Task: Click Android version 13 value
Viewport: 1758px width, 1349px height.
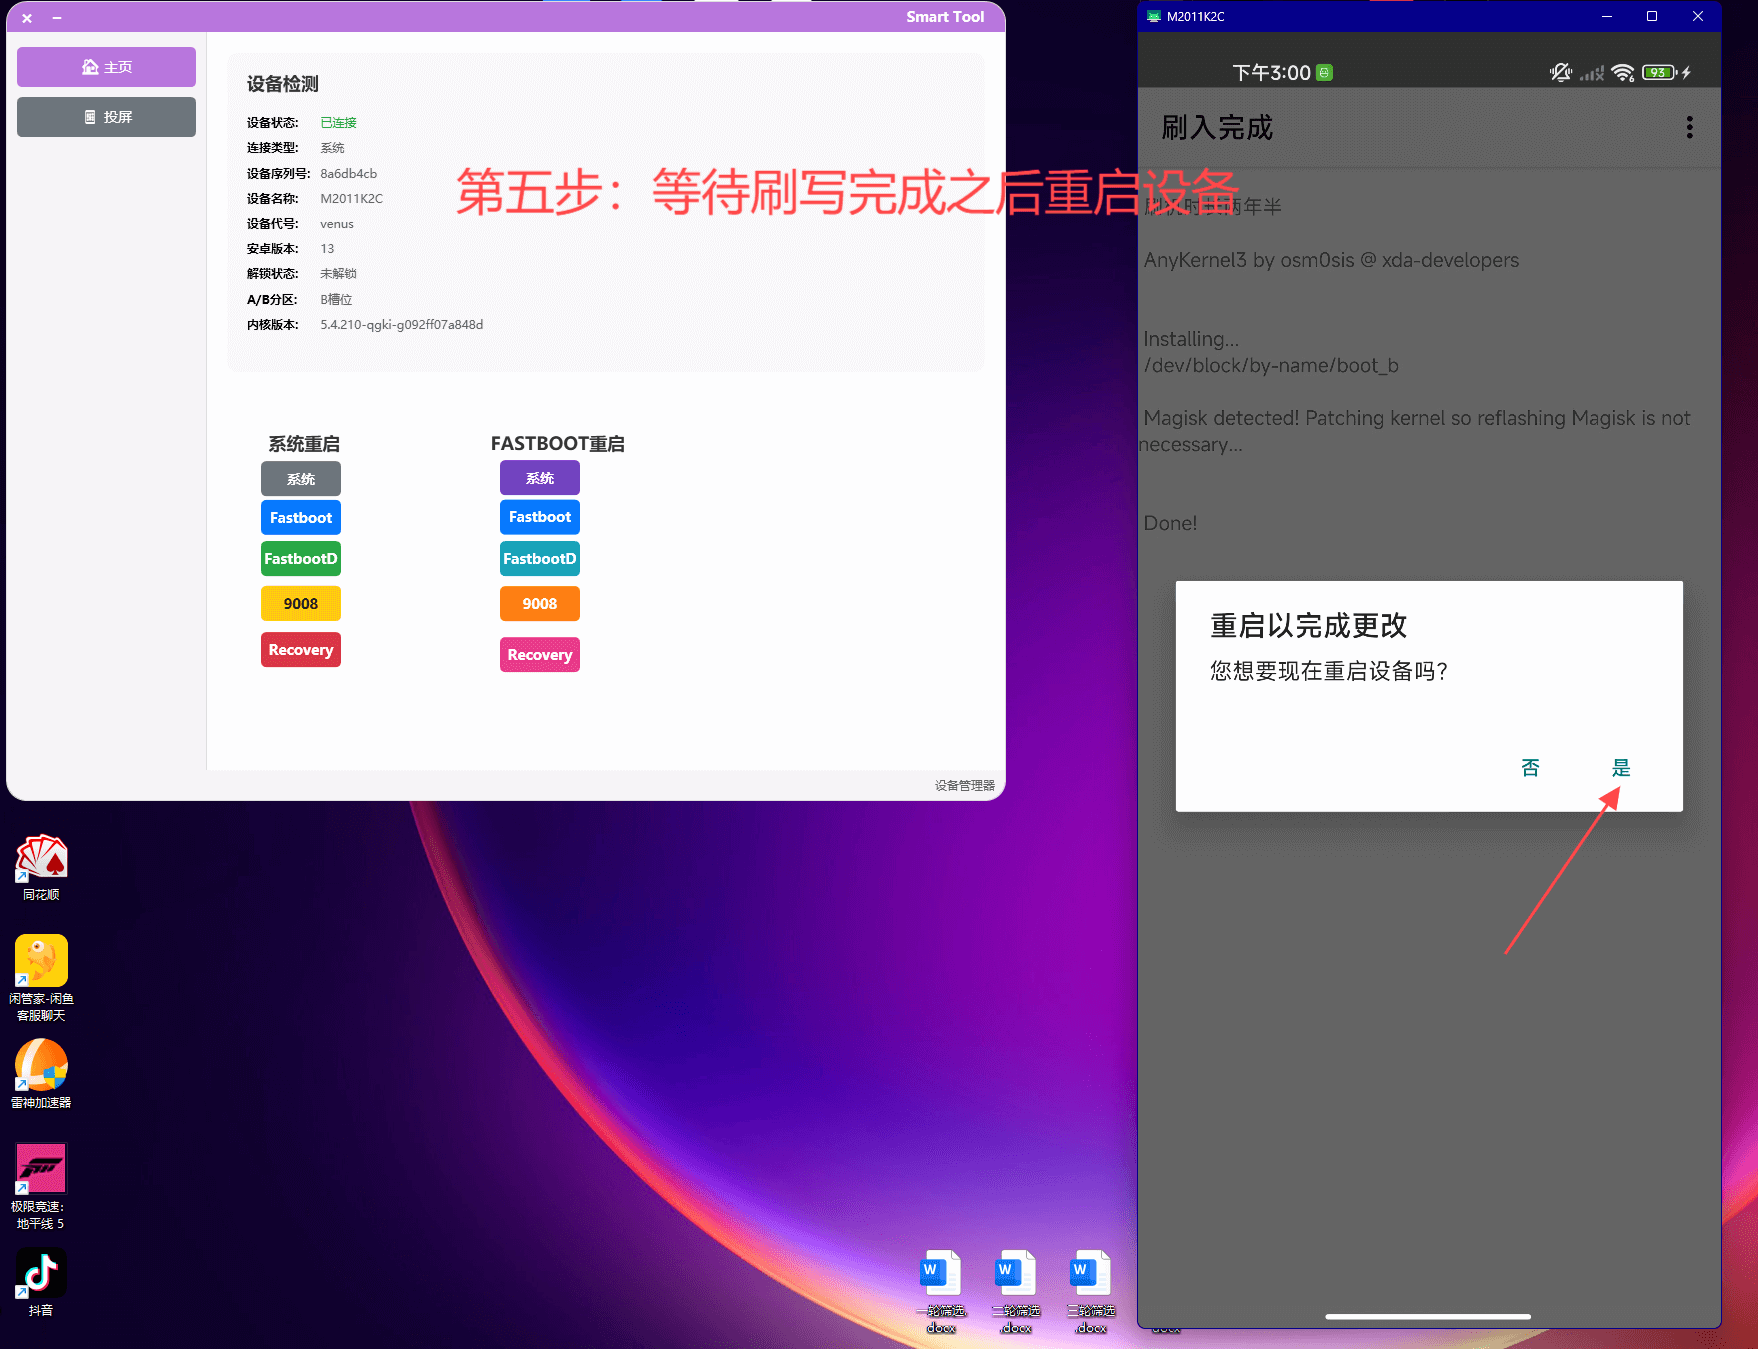Action: 327,249
